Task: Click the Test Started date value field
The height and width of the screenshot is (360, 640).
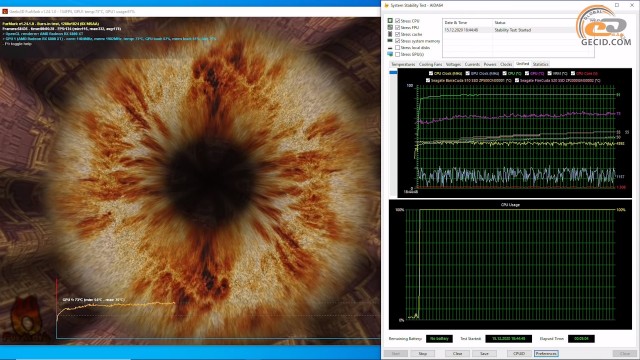Action: [509, 339]
